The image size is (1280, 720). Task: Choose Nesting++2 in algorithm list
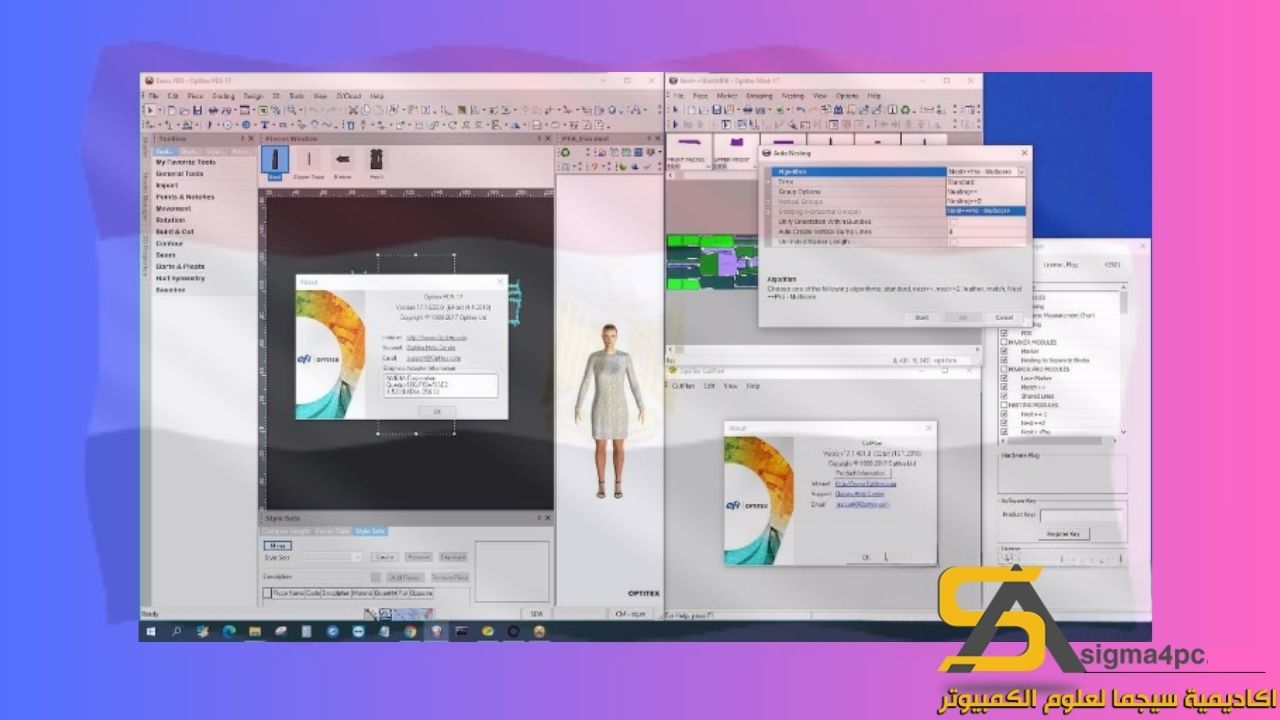point(985,201)
